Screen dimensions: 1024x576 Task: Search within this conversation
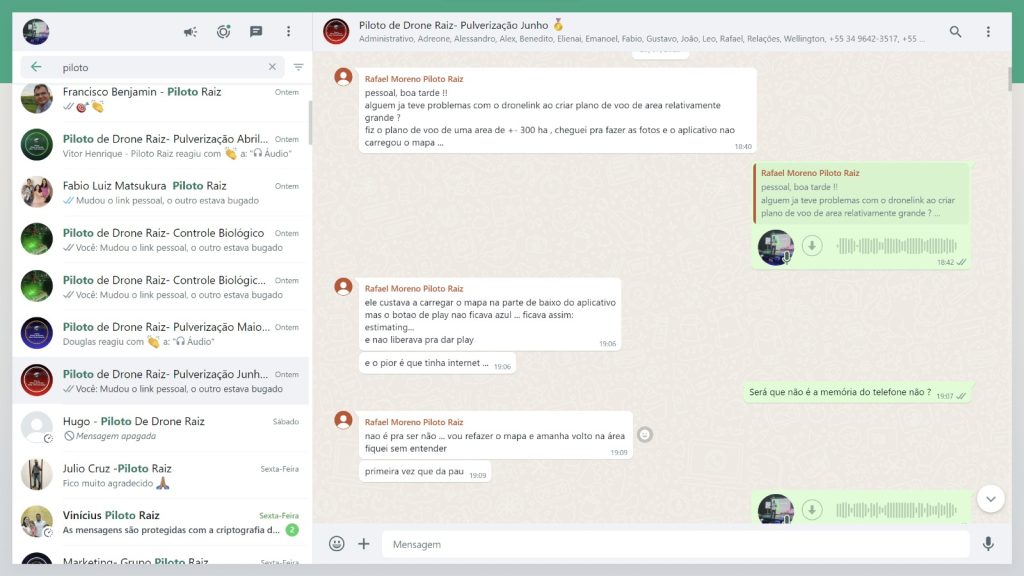955,31
